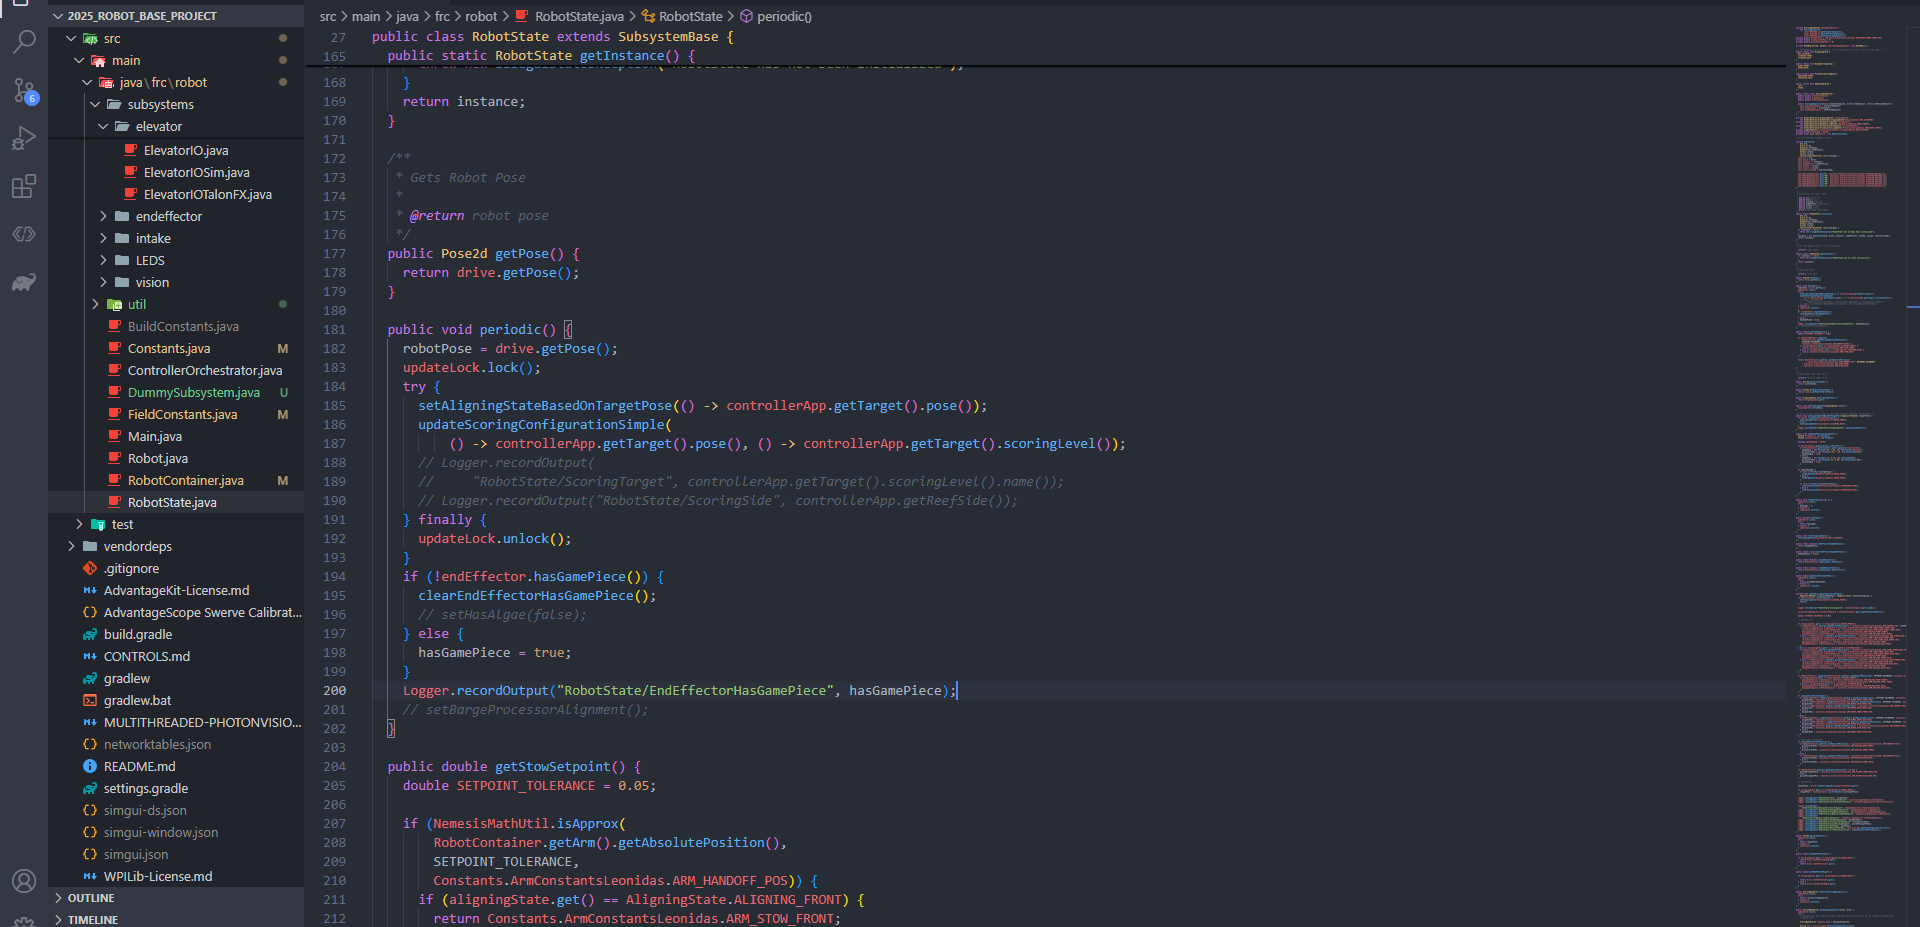The image size is (1920, 927).
Task: Collapse the elevator folder
Action: [x=158, y=127]
